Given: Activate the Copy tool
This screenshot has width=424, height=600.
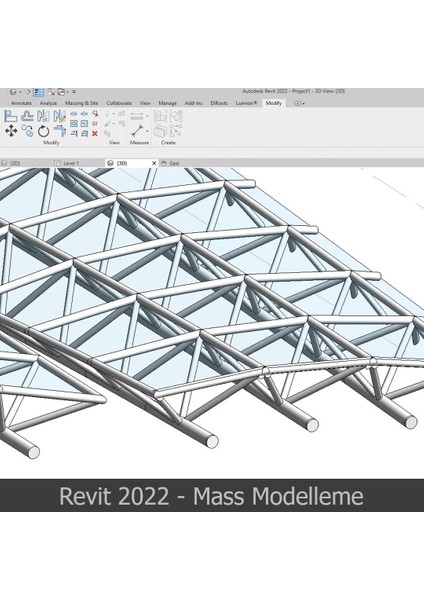Looking at the screenshot, I should 27,130.
